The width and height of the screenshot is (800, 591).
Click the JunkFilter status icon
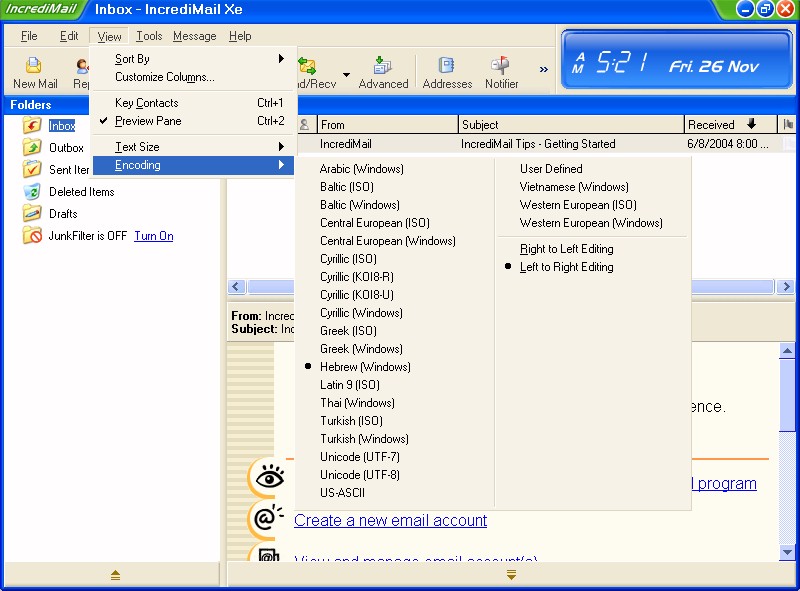32,236
